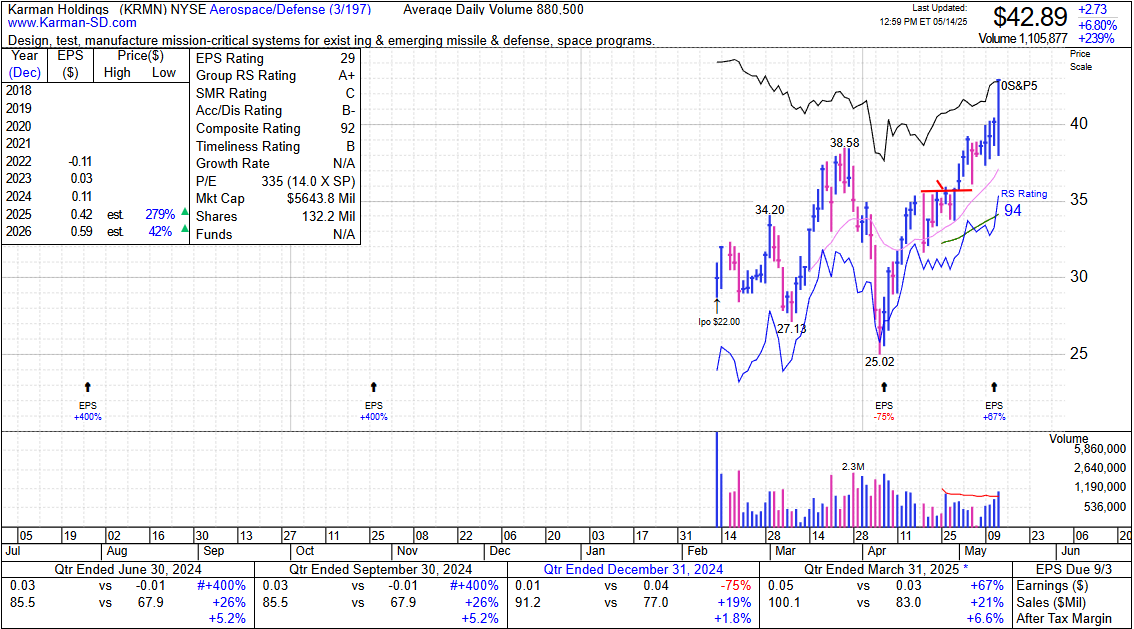Click the +6.80% percent change value
1134x629 pixels.
[1097, 25]
